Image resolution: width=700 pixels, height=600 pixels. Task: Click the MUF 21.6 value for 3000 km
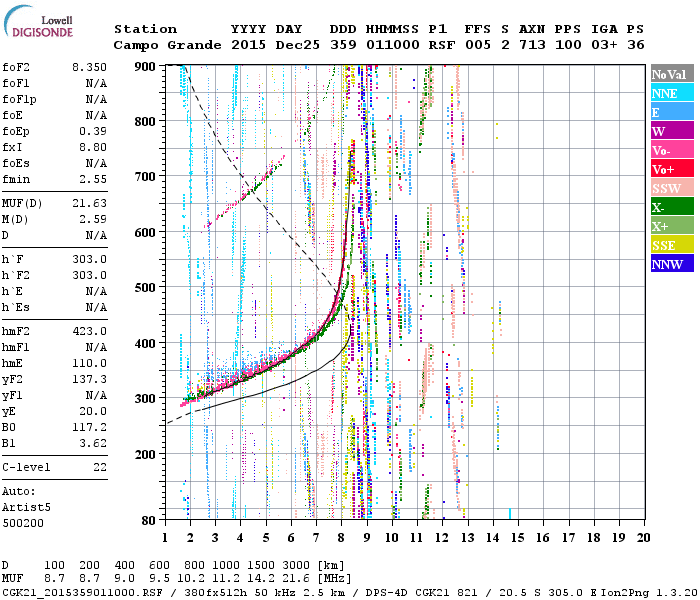click(296, 578)
